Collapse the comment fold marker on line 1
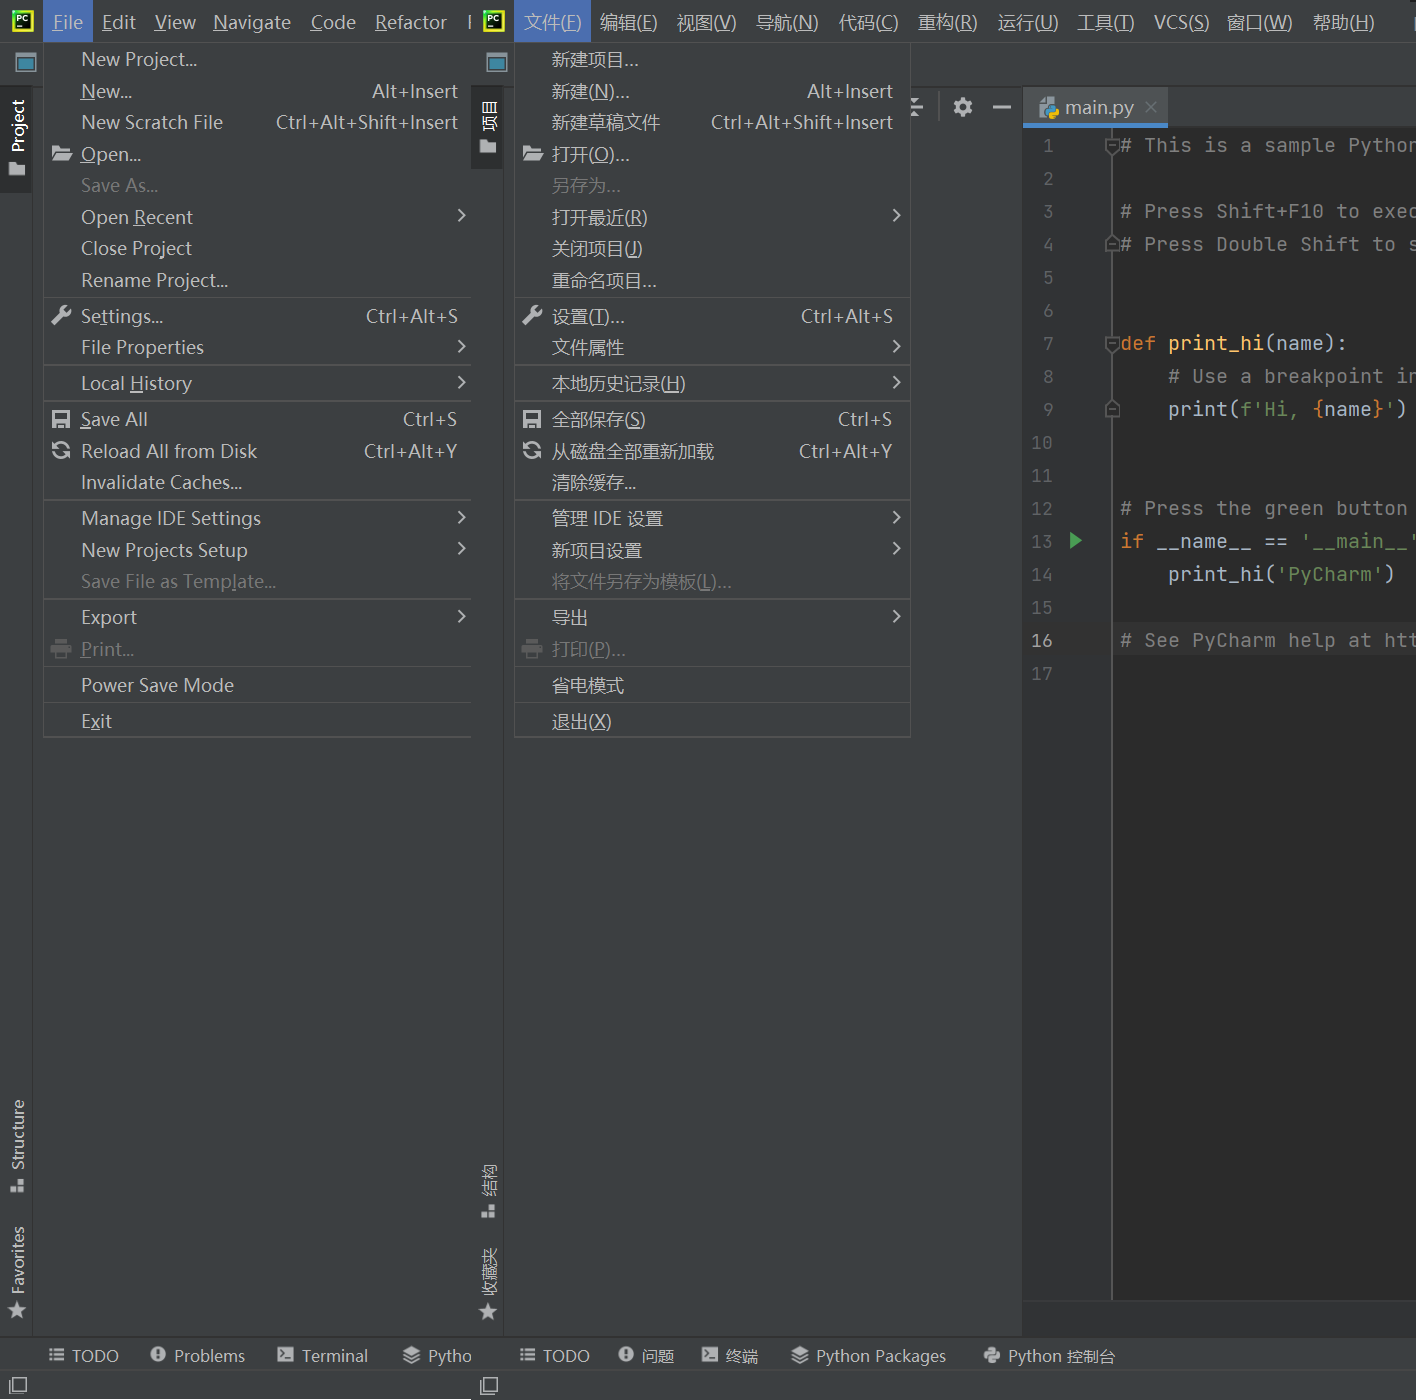The image size is (1416, 1400). [x=1111, y=146]
